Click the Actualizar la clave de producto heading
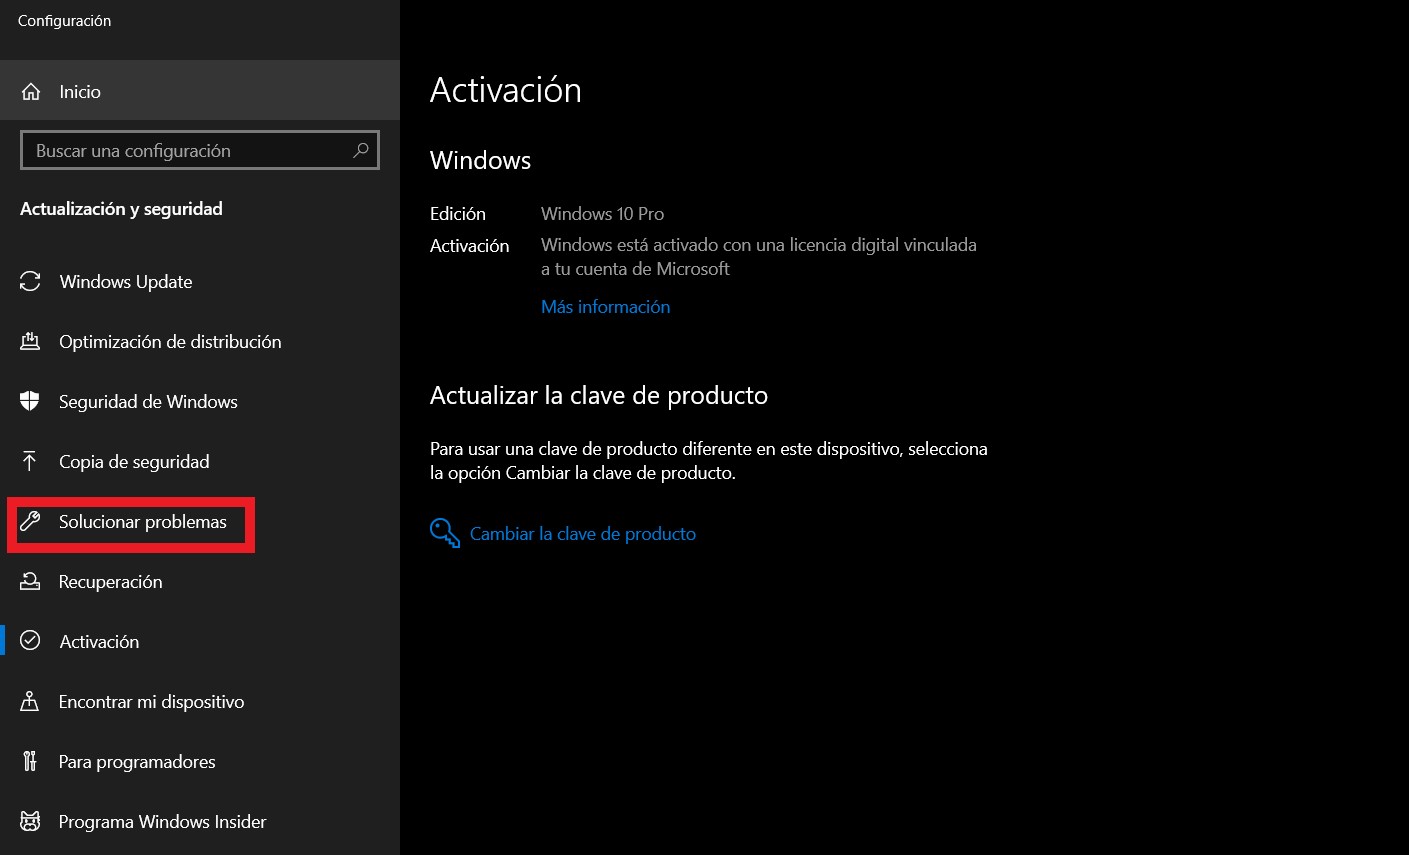This screenshot has width=1409, height=855. coord(599,395)
